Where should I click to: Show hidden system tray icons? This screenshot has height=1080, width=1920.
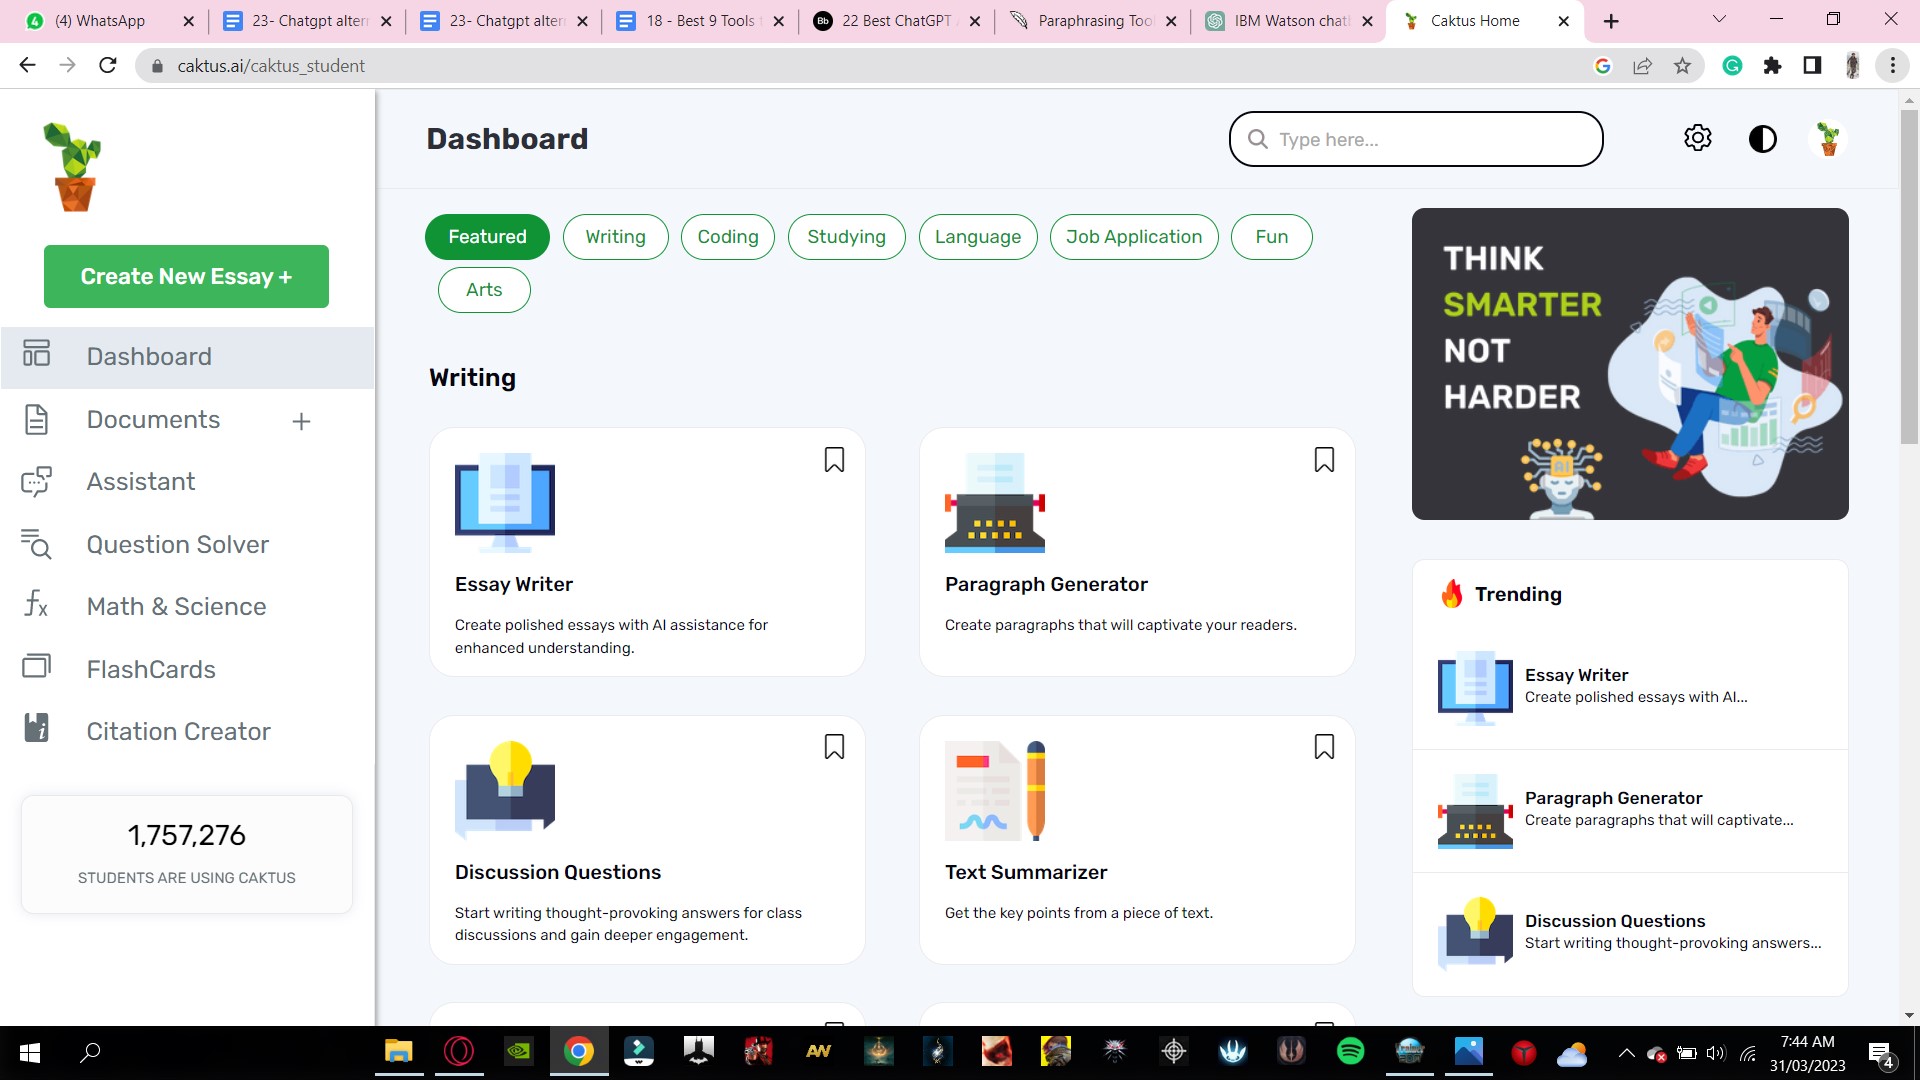[x=1626, y=1053]
